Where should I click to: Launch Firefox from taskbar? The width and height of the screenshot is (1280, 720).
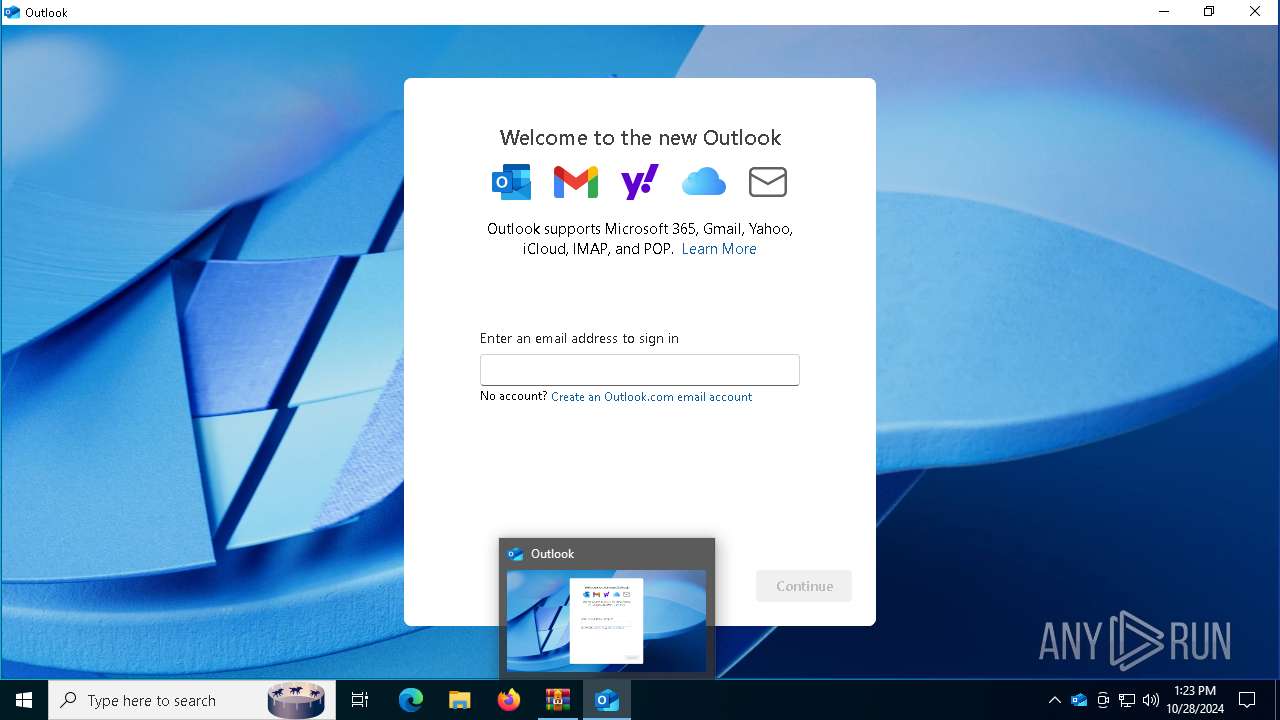click(509, 700)
